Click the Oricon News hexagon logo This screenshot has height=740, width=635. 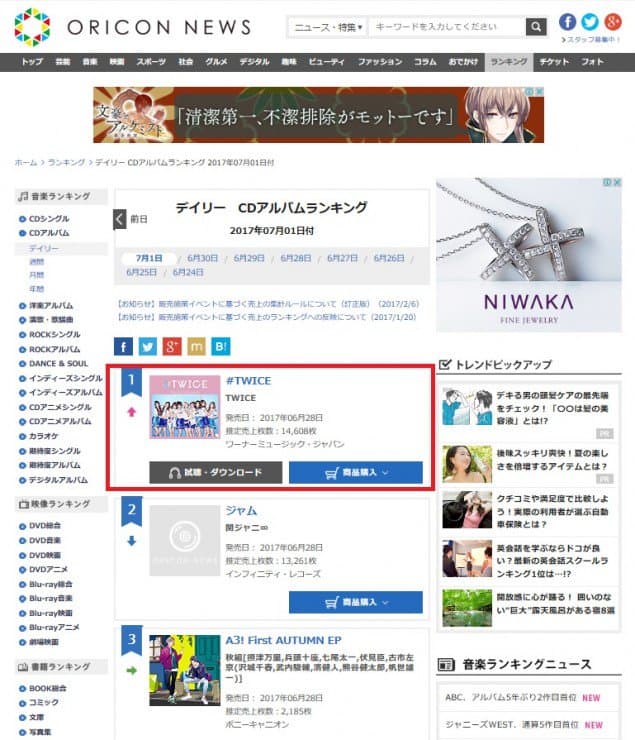pyautogui.click(x=32, y=27)
